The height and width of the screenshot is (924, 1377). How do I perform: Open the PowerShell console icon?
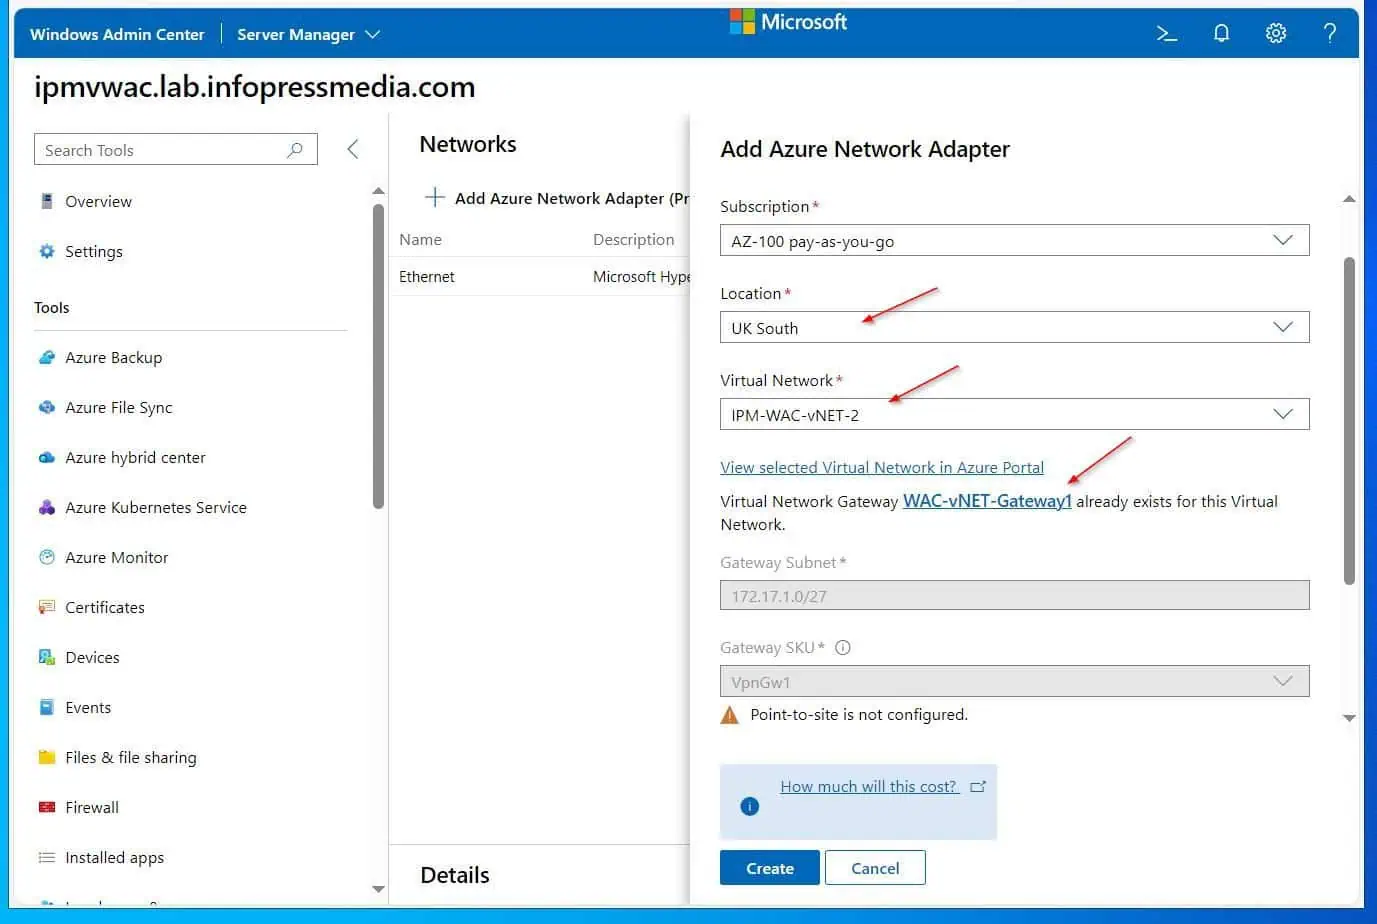click(x=1166, y=34)
